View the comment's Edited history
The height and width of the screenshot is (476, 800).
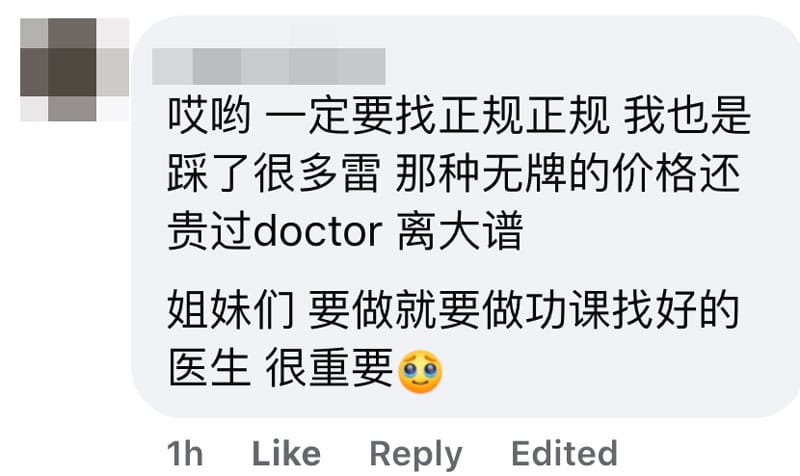pos(564,453)
